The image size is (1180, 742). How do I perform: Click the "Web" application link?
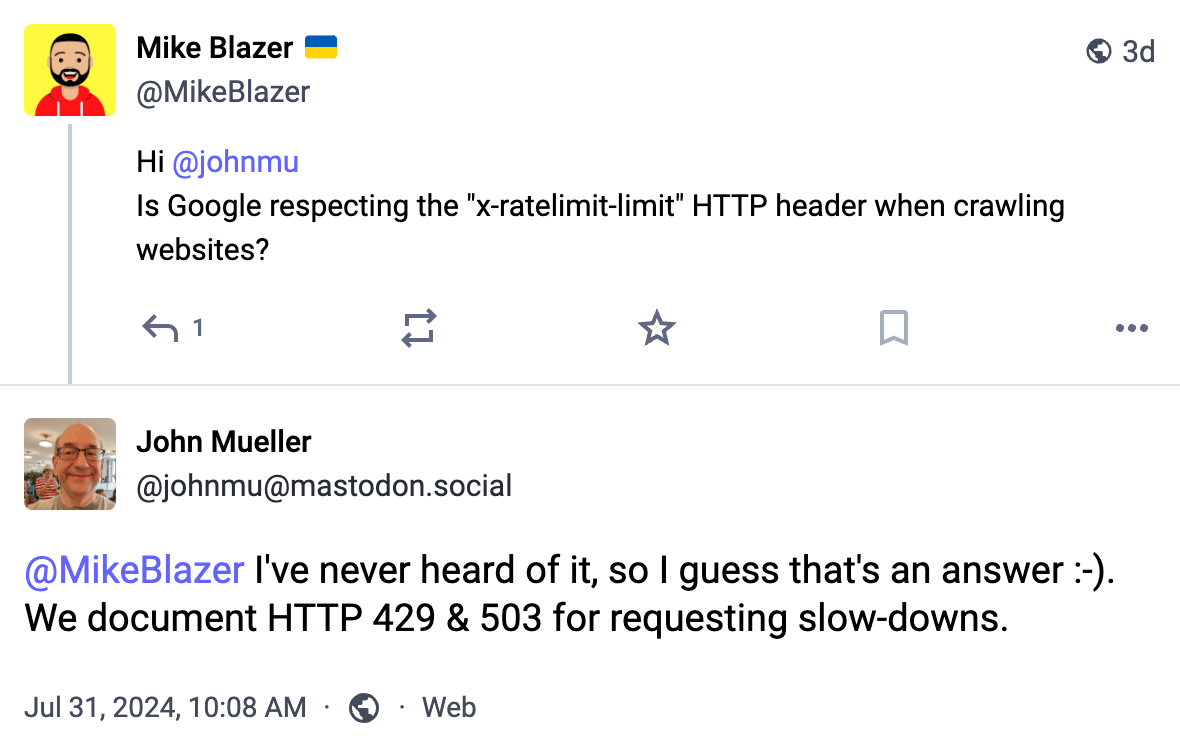pos(449,708)
